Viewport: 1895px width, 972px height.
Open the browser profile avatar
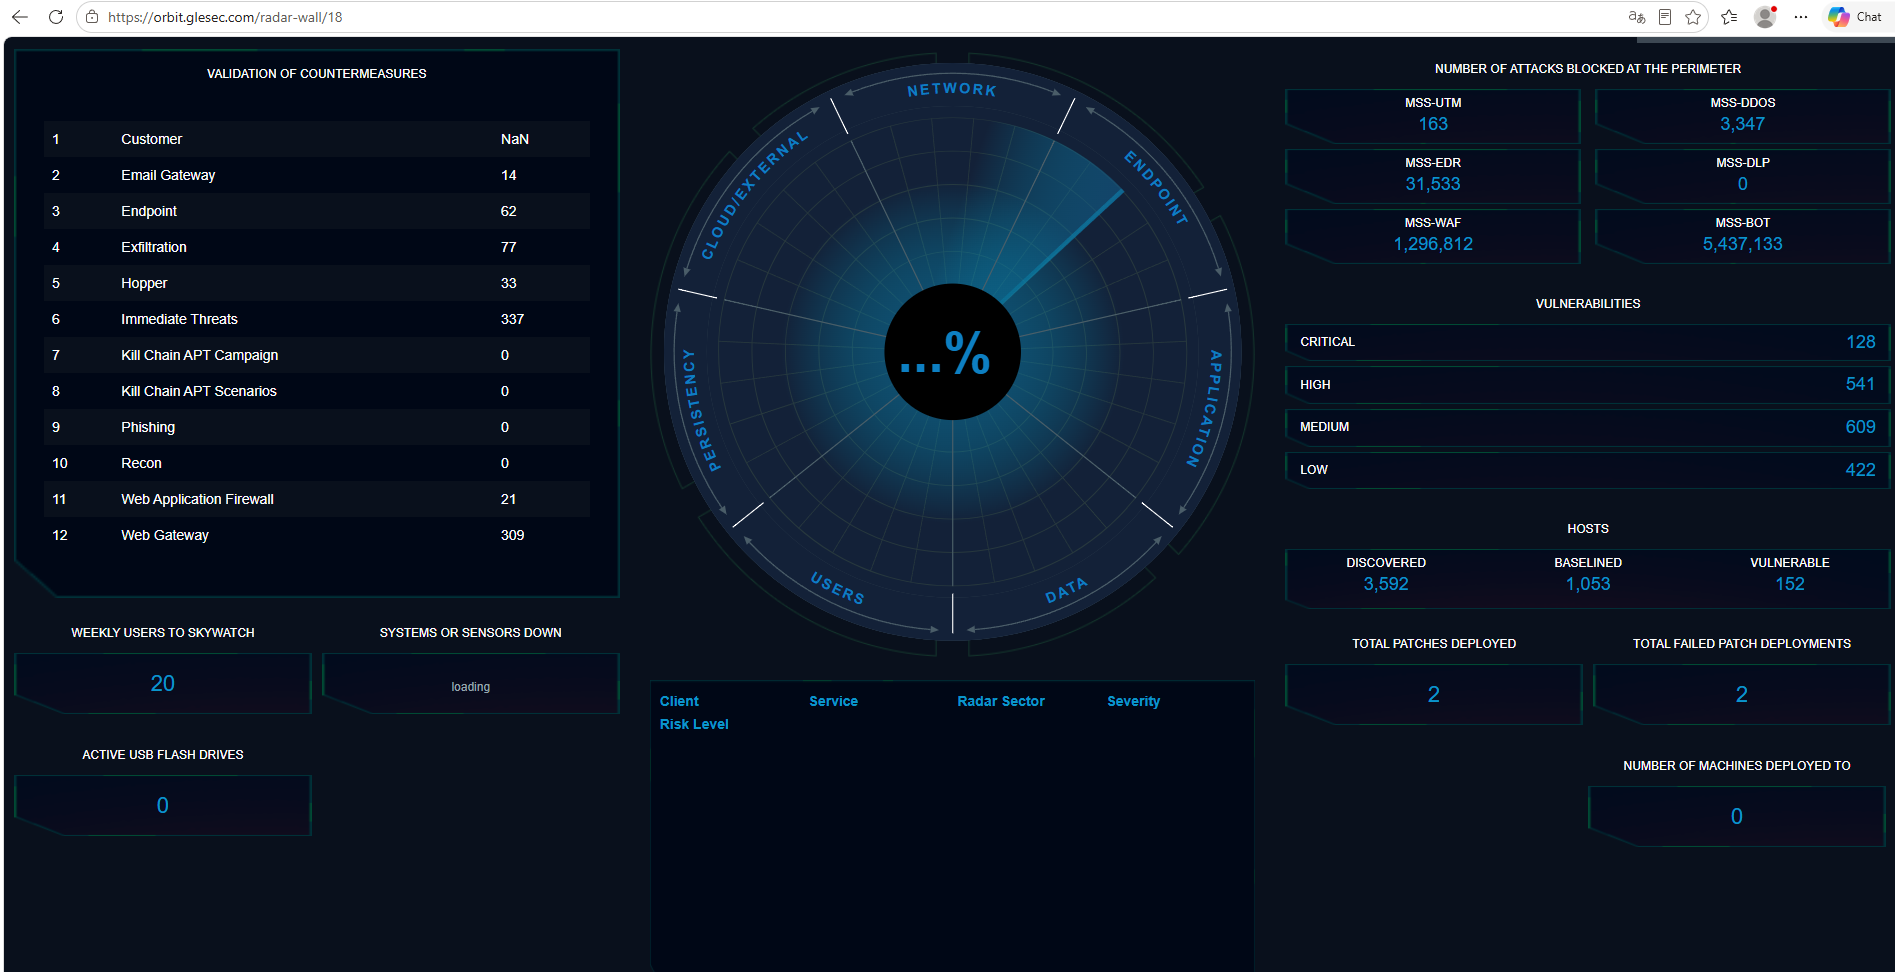[1766, 17]
